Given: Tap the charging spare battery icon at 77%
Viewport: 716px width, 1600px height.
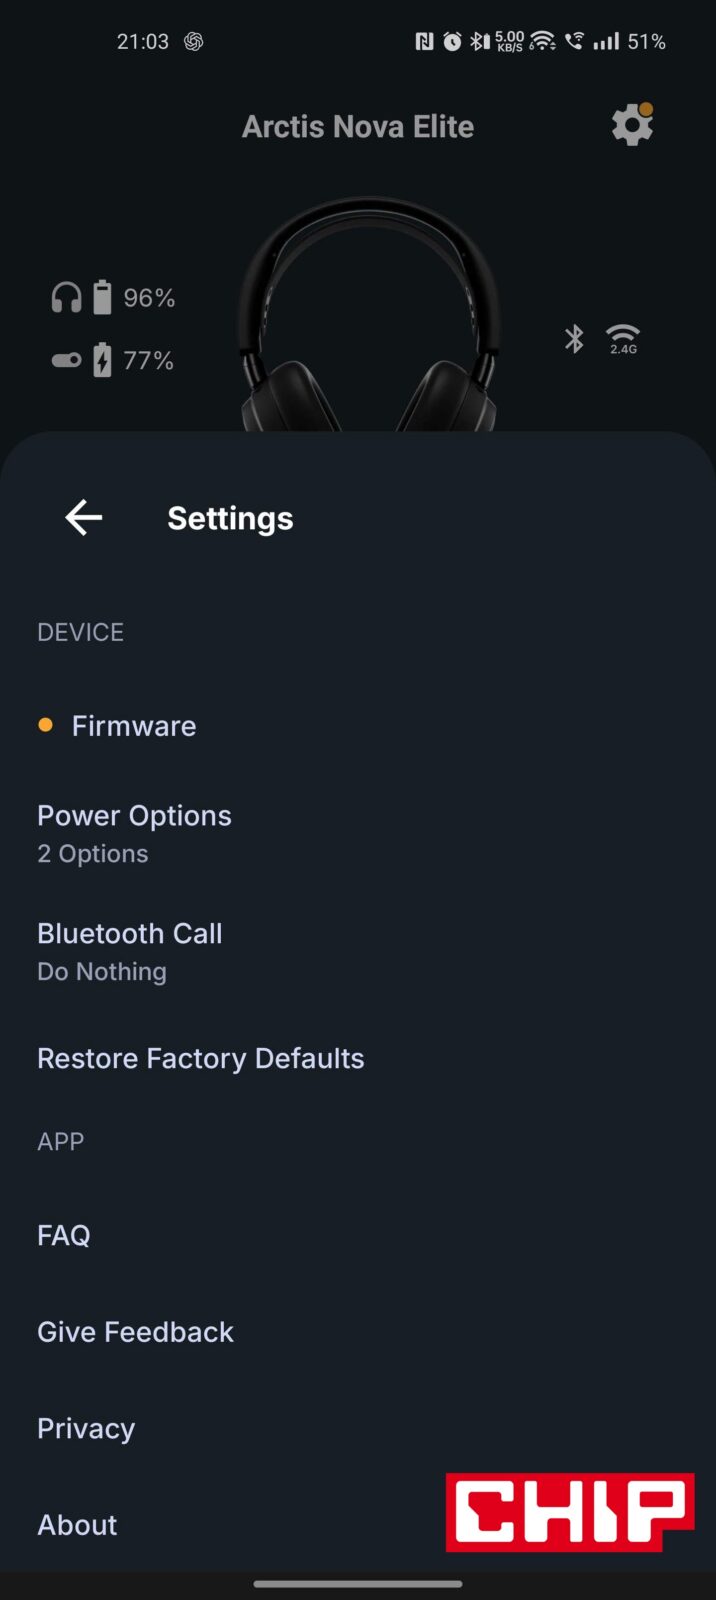Looking at the screenshot, I should [x=102, y=360].
